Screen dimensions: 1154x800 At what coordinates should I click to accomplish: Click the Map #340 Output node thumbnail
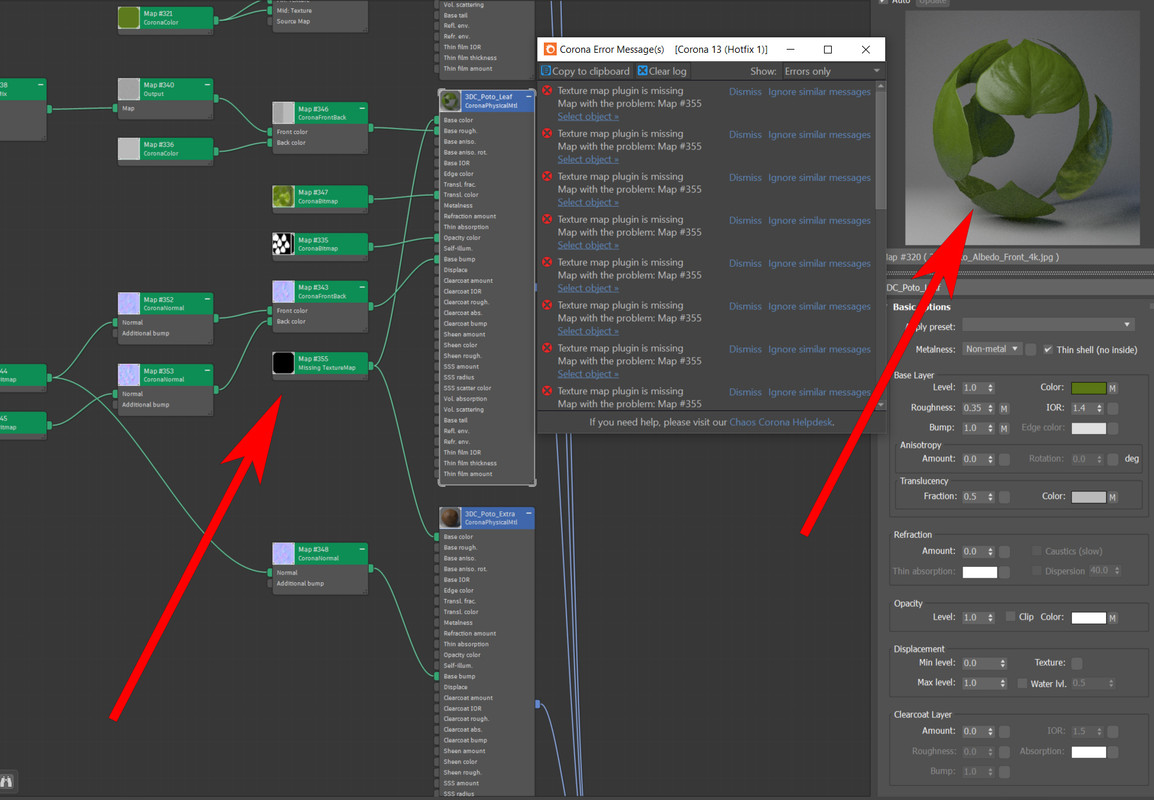point(129,89)
